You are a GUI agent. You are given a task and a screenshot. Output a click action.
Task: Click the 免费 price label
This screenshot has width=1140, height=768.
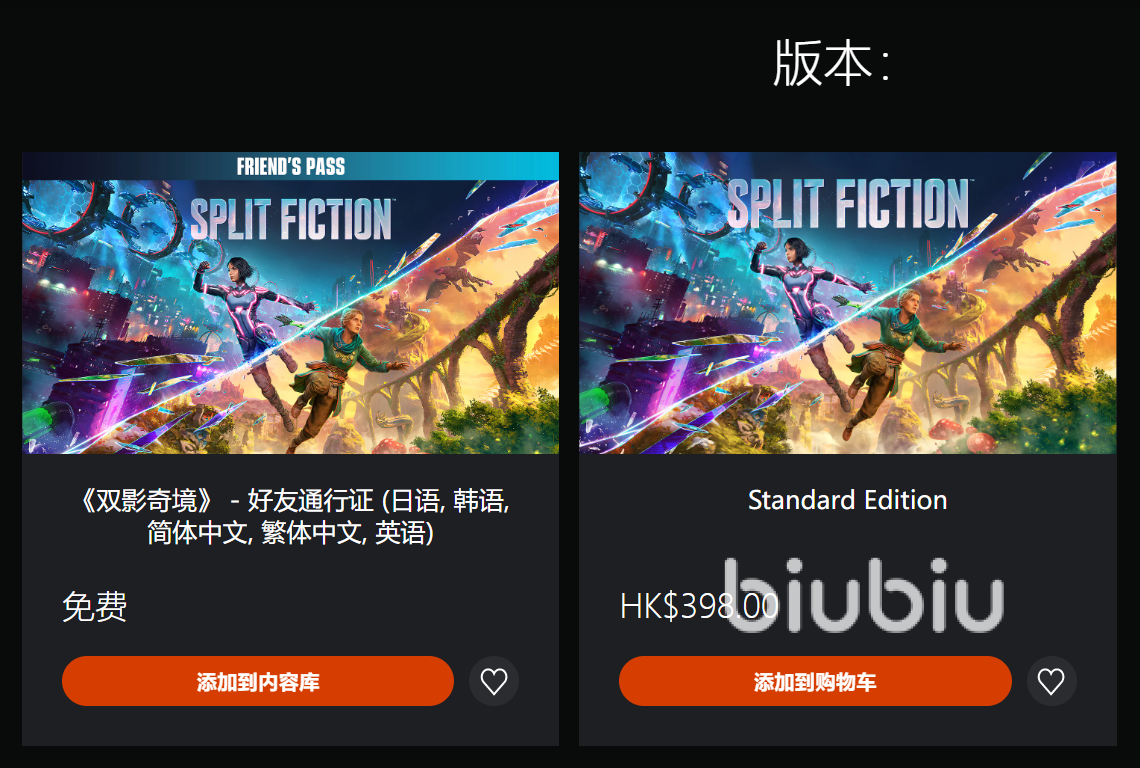(x=95, y=607)
